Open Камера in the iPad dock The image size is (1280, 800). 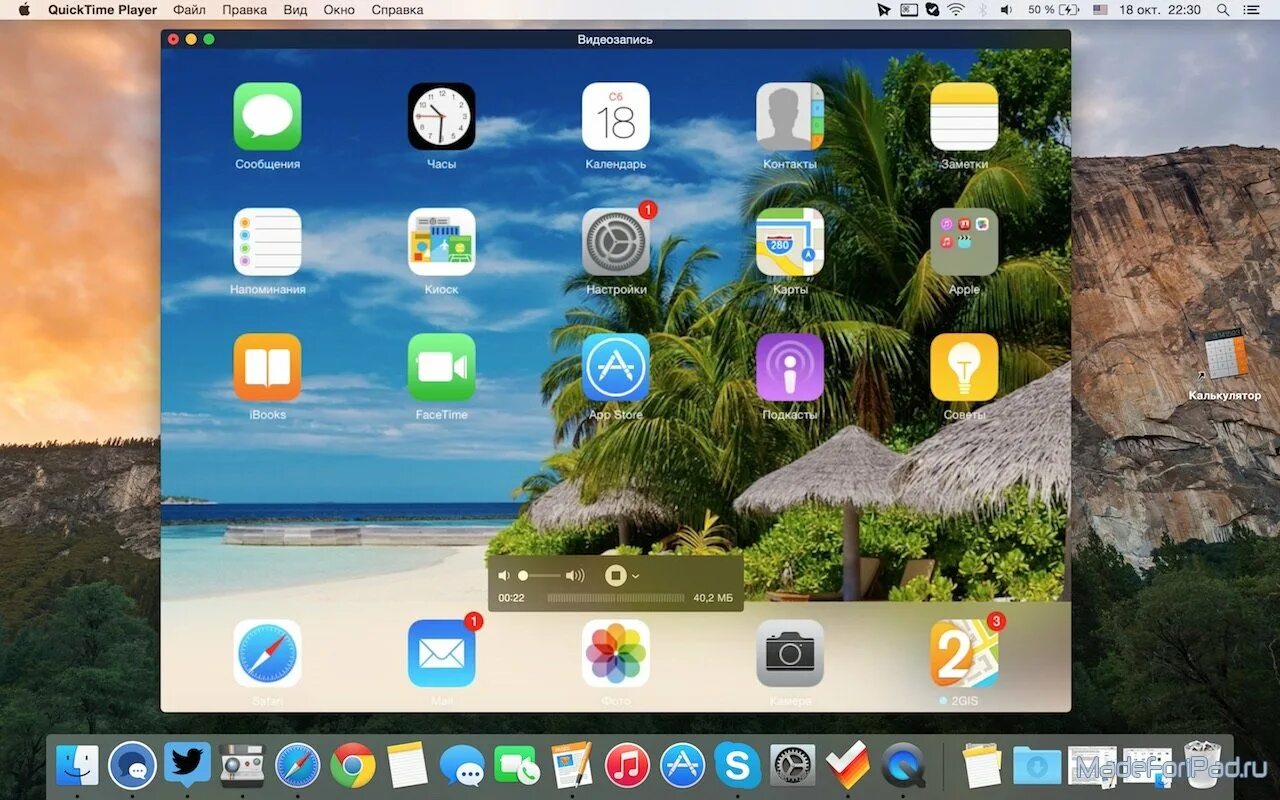(790, 653)
